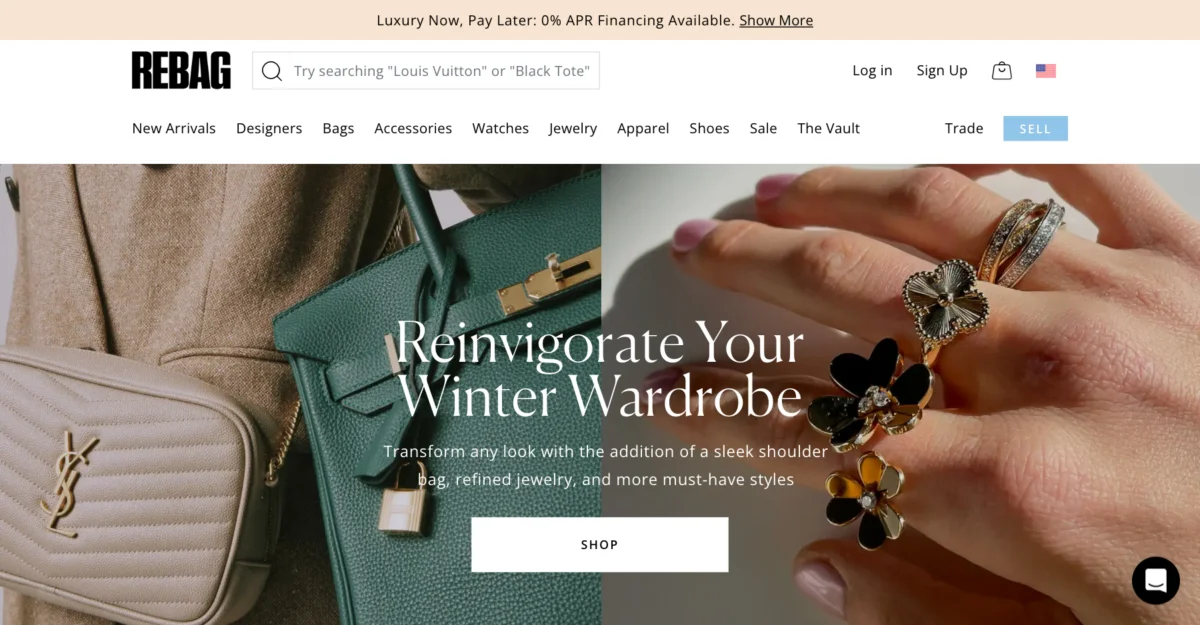Click Sign Up

click(942, 71)
